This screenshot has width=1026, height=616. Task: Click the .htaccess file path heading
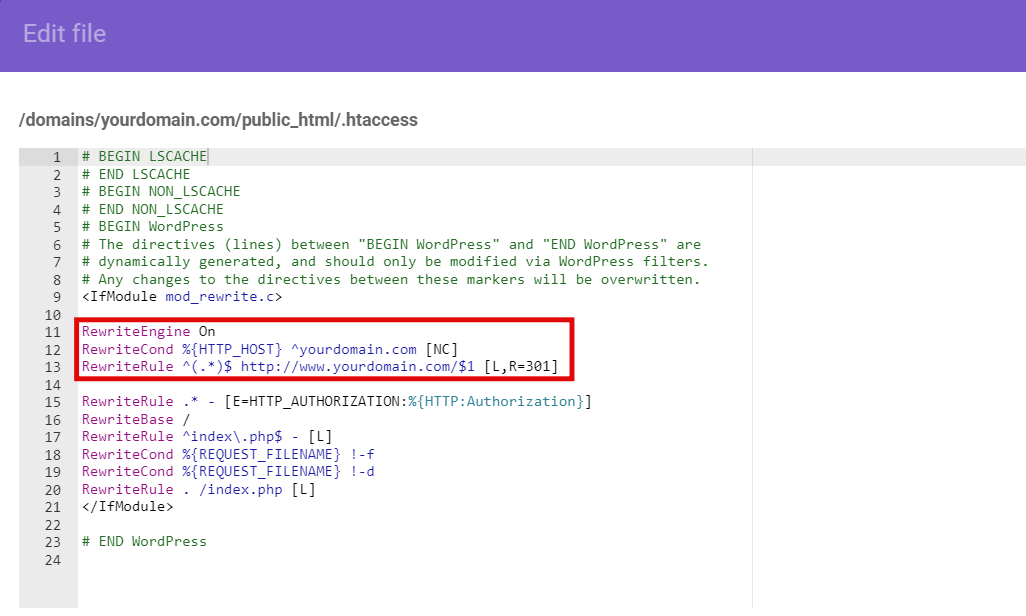[218, 120]
